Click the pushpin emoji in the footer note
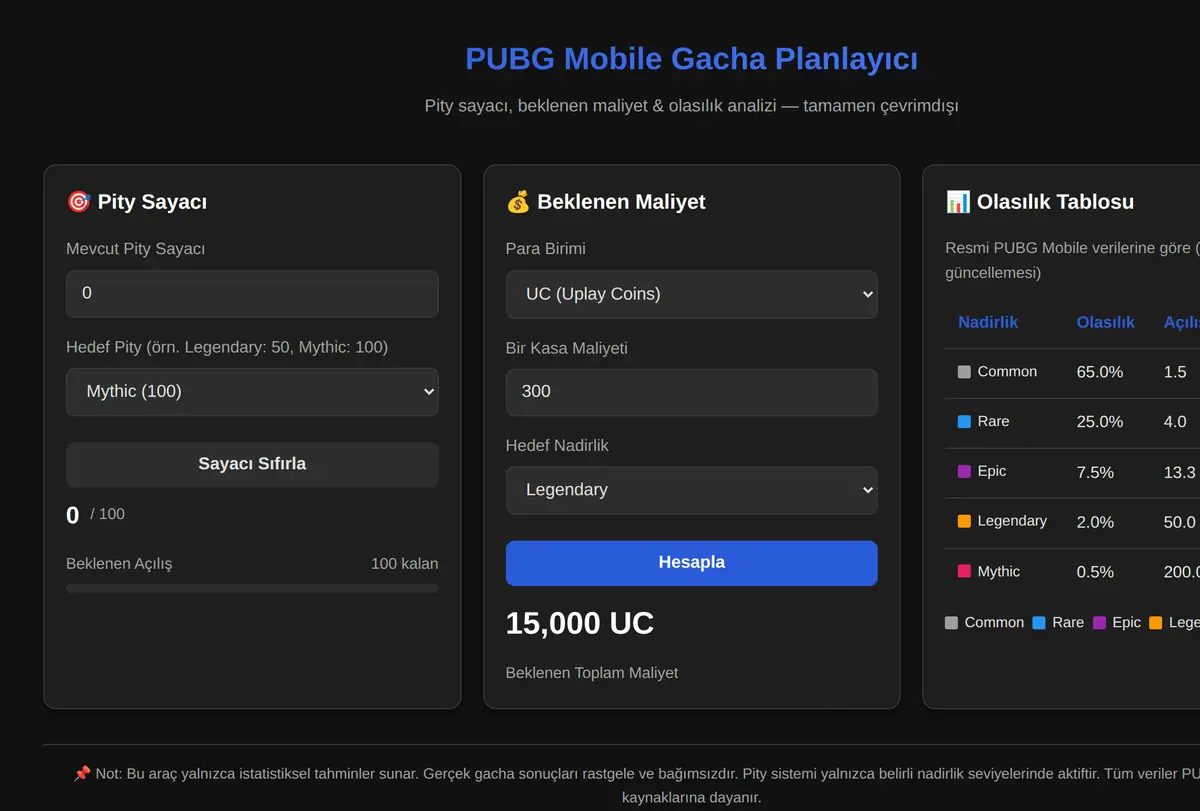Image resolution: width=1200 pixels, height=811 pixels. (82, 774)
